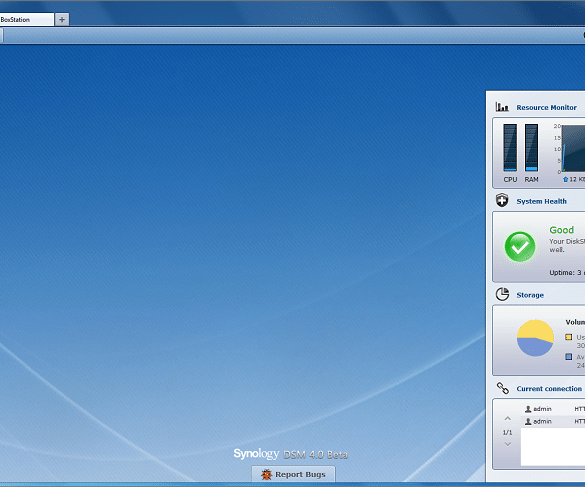The image size is (585, 487).
Task: Click the green checkmark status icon
Action: [520, 247]
